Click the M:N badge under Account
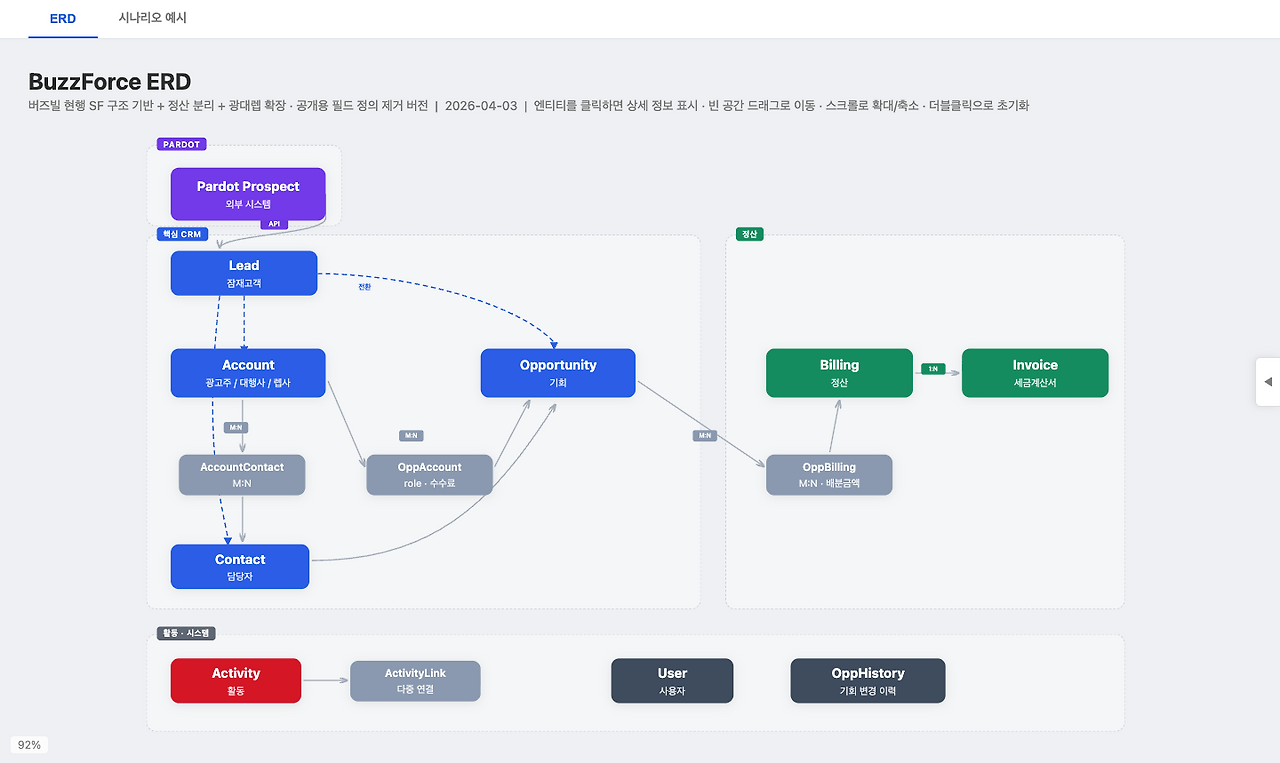The image size is (1280, 763). [236, 427]
